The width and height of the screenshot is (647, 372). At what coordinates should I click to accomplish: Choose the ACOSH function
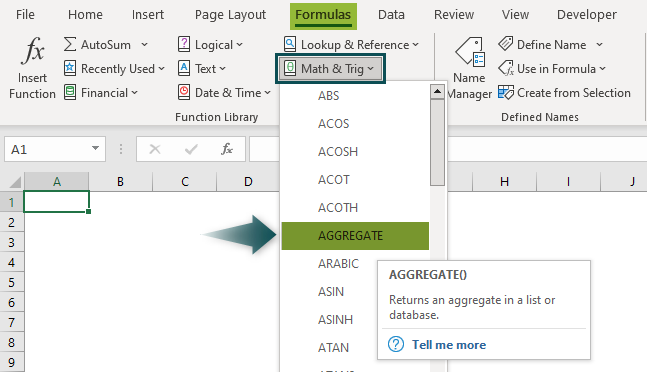(355, 152)
